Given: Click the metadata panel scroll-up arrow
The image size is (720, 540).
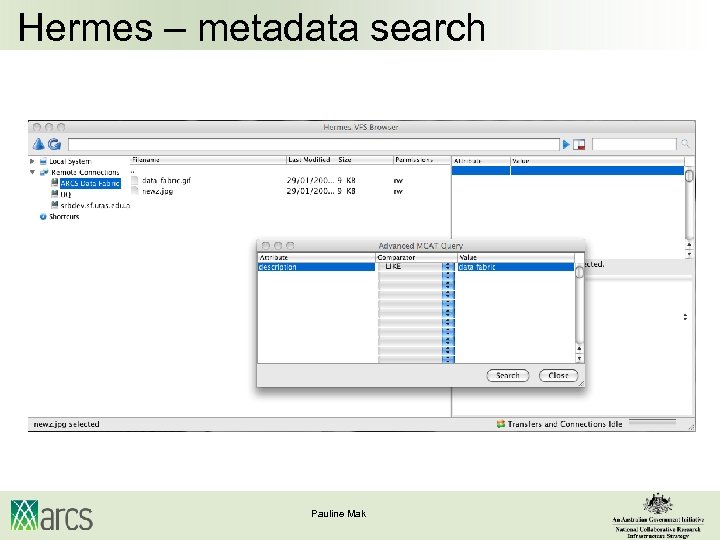Looking at the screenshot, I should pyautogui.click(x=689, y=245).
